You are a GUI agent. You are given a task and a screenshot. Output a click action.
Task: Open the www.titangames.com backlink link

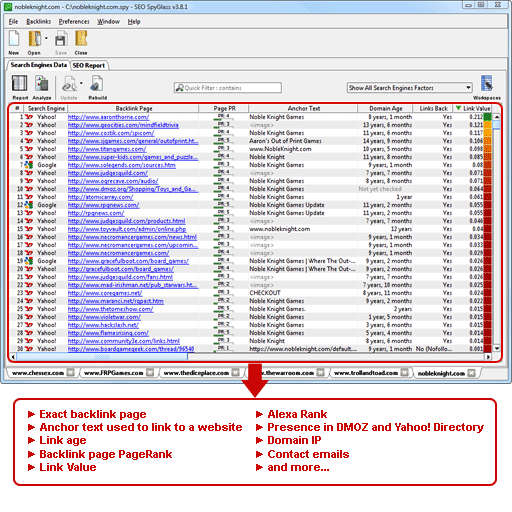pyautogui.click(x=107, y=149)
